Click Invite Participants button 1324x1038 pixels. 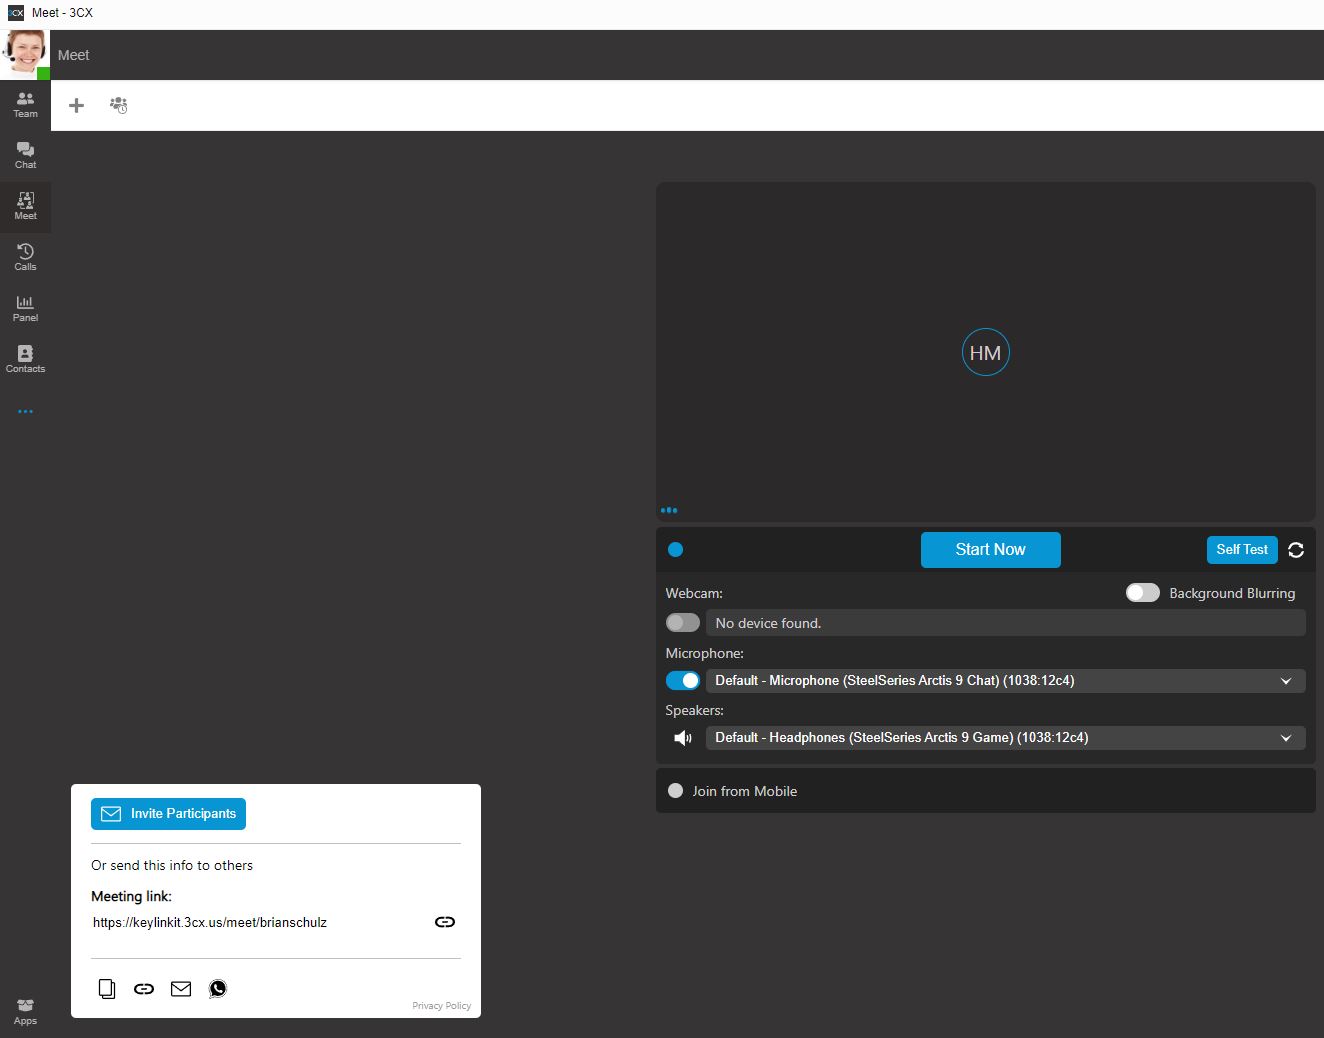pyautogui.click(x=168, y=814)
